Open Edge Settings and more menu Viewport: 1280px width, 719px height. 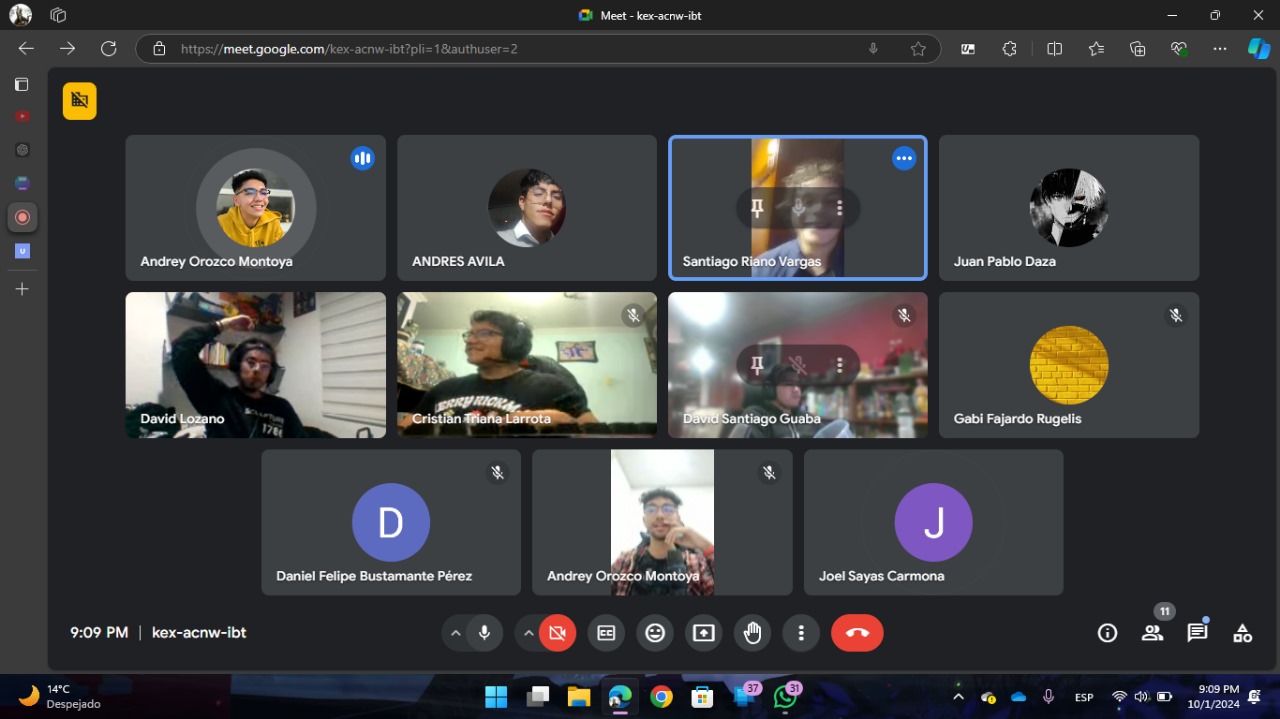pyautogui.click(x=1220, y=48)
